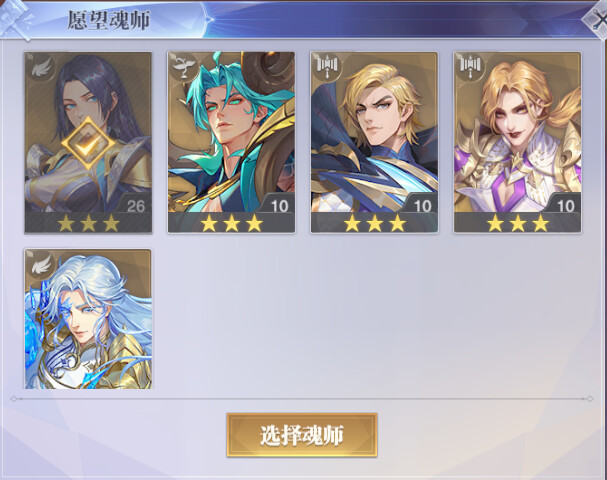Screen dimensions: 607x480
Task: Click the three-star rating under the wavy blonde-haired card
Action: click(x=518, y=223)
